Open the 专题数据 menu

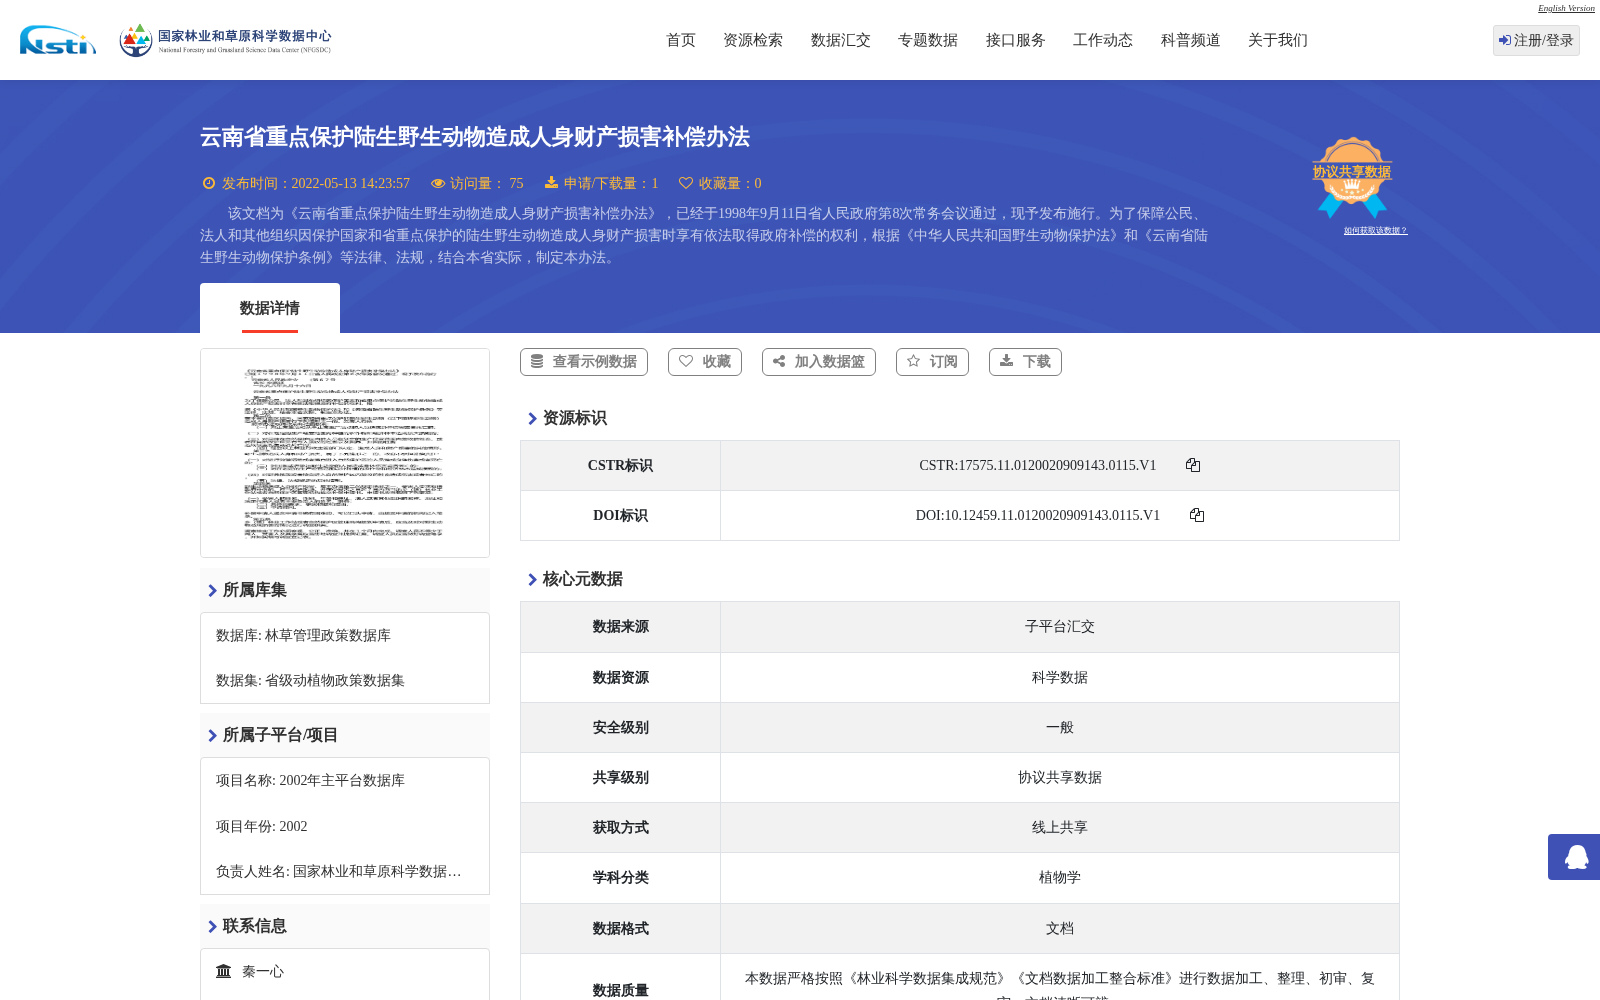pyautogui.click(x=928, y=40)
